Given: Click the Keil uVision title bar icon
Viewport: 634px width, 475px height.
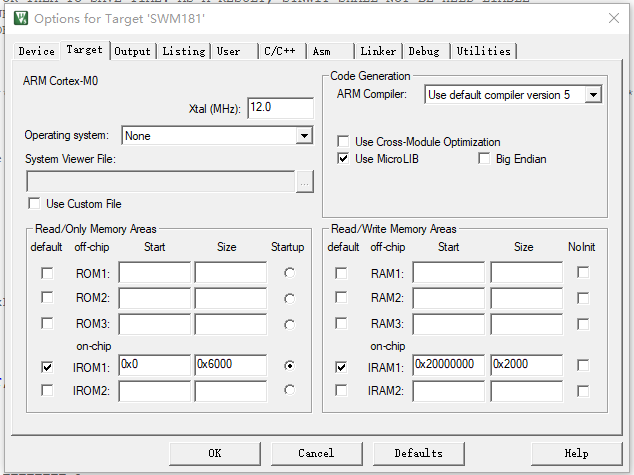Looking at the screenshot, I should [x=21, y=18].
